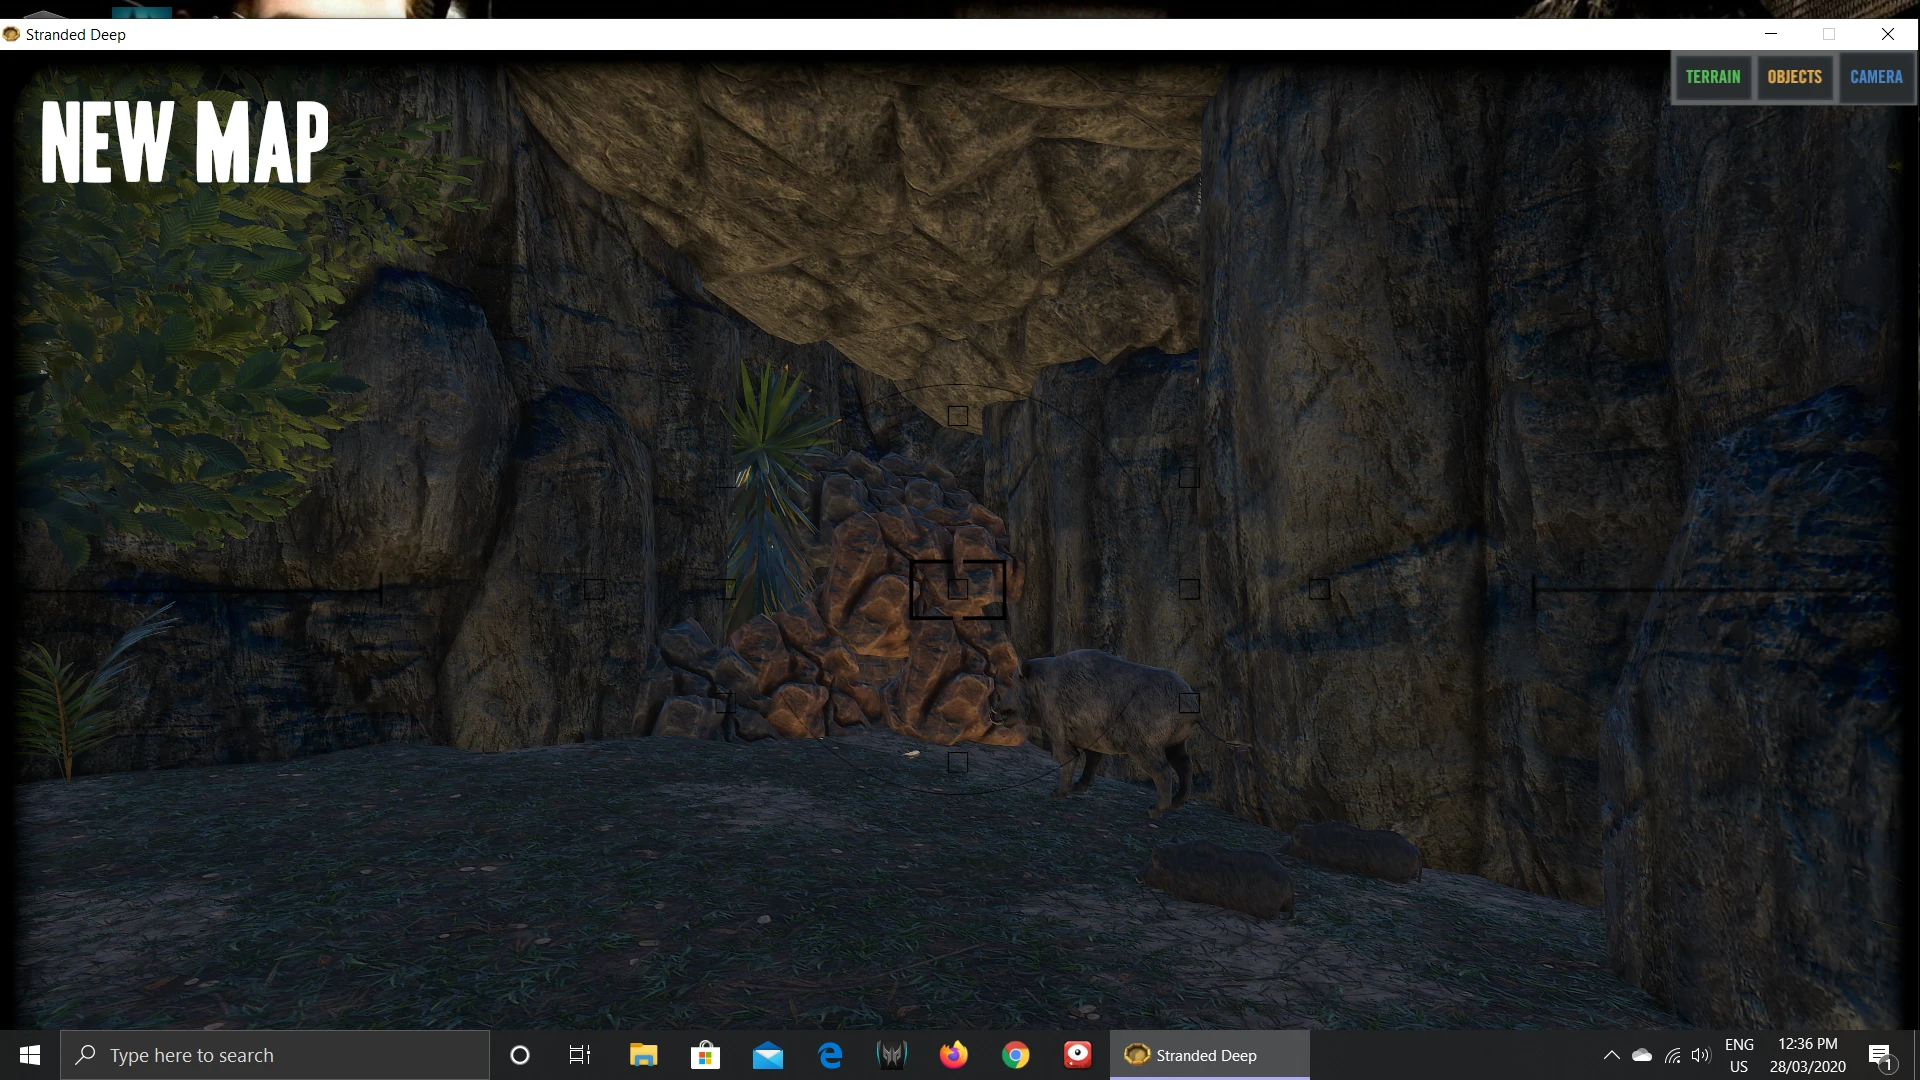Click the ENG US language indicator
This screenshot has height=1080, width=1920.
tap(1739, 1055)
